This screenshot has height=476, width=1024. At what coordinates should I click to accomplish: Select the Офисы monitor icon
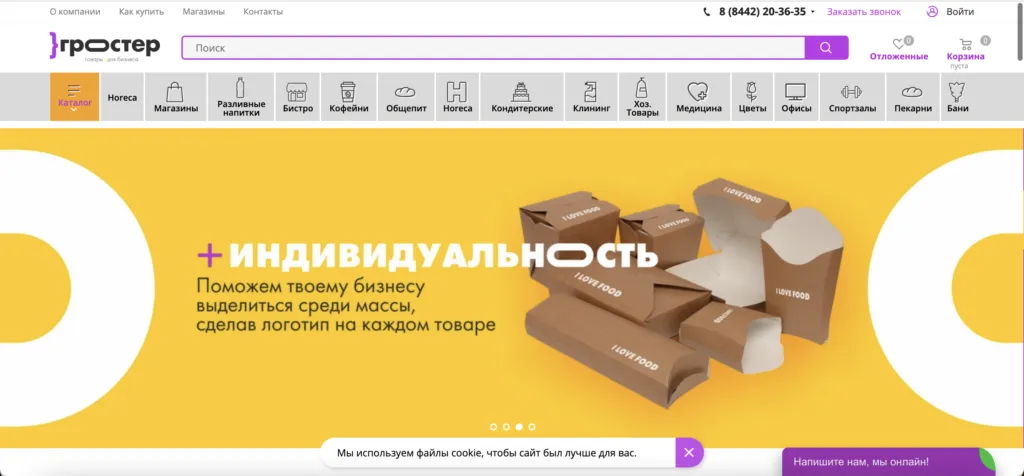tap(795, 91)
